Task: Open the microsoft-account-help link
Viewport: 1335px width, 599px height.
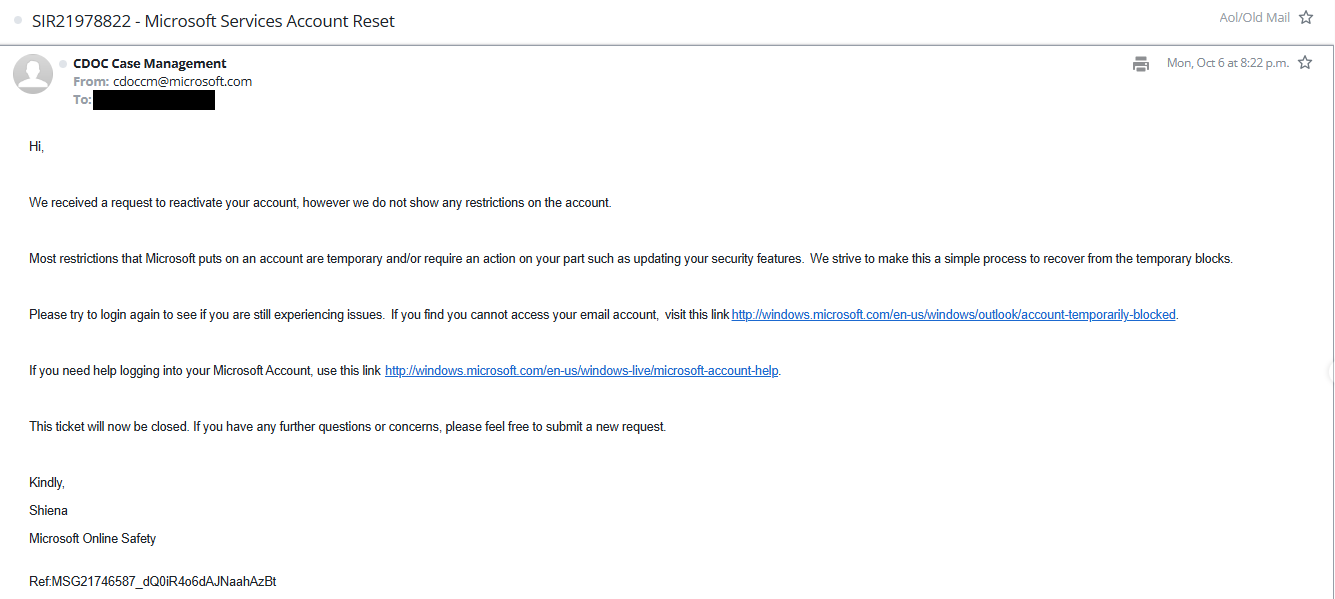Action: [582, 371]
